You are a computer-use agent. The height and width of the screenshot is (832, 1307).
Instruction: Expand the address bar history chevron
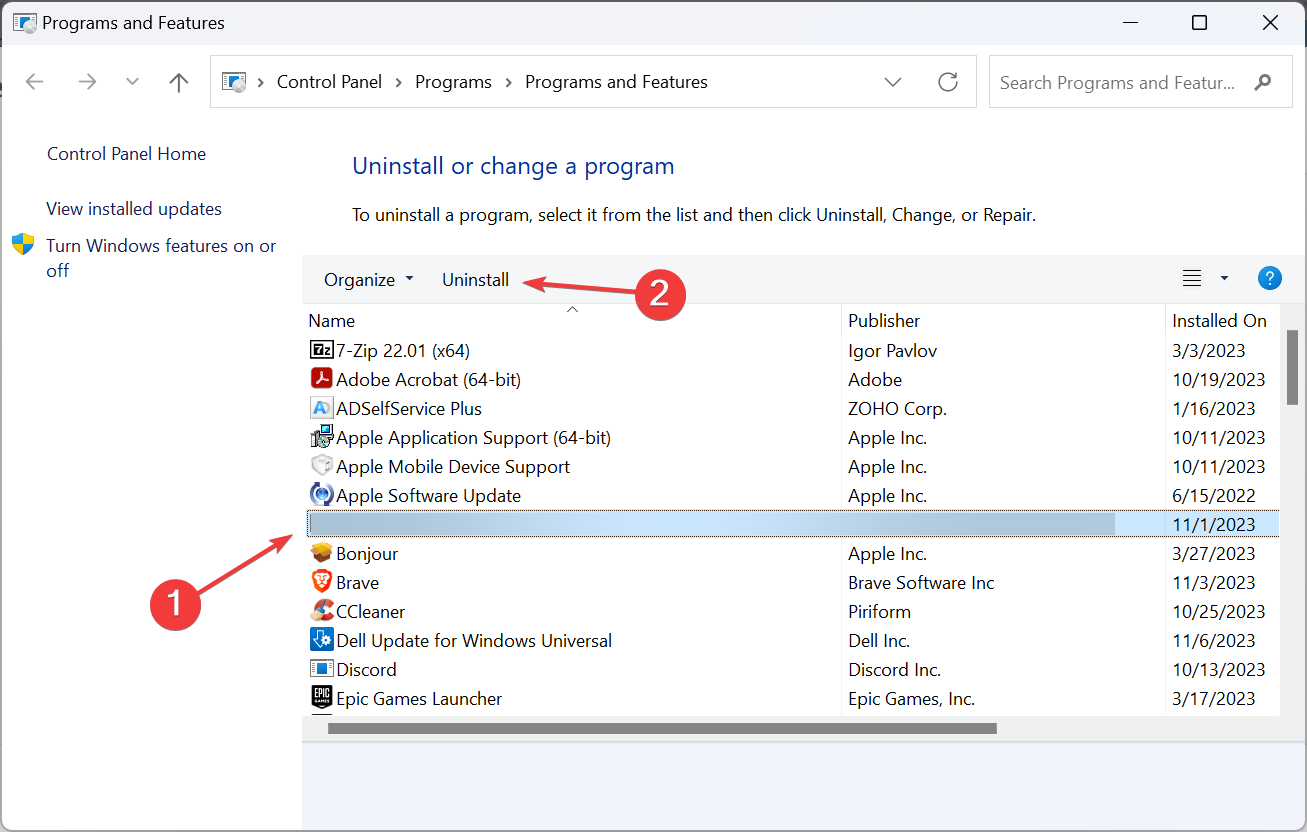pyautogui.click(x=894, y=82)
